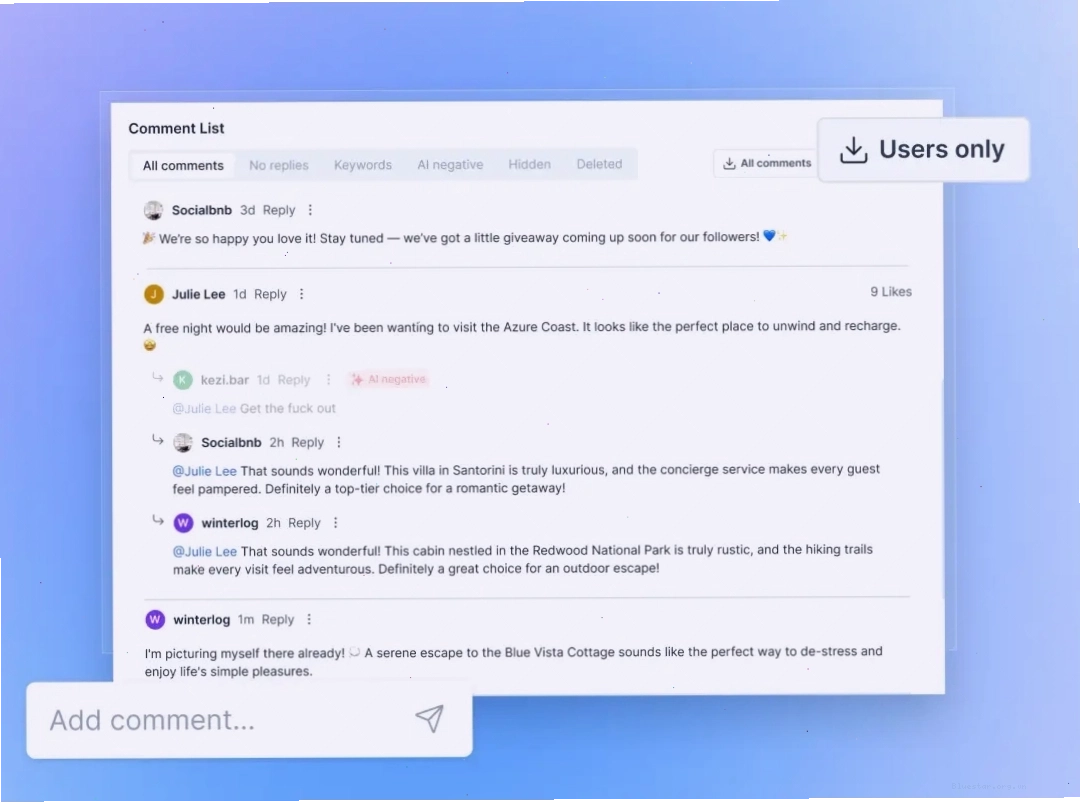The image size is (1080, 803).
Task: Open three-dot menu beside Julie Lee's comment
Action: 302,294
